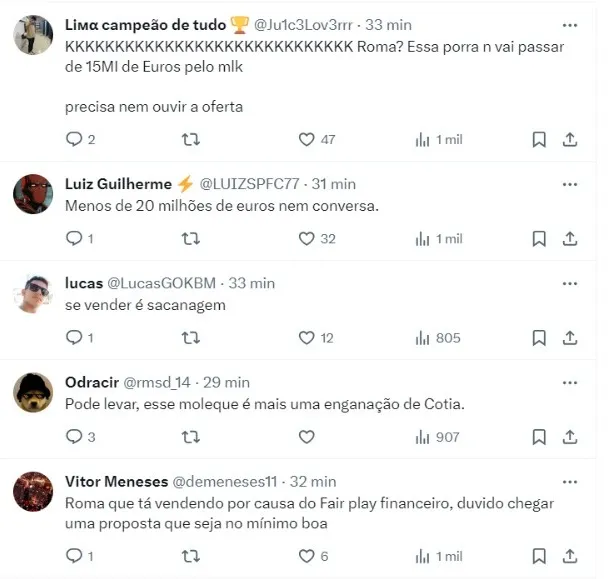The image size is (611, 579).
Task: Bookmark the Lima campeão de tudo tweet
Action: tap(539, 139)
